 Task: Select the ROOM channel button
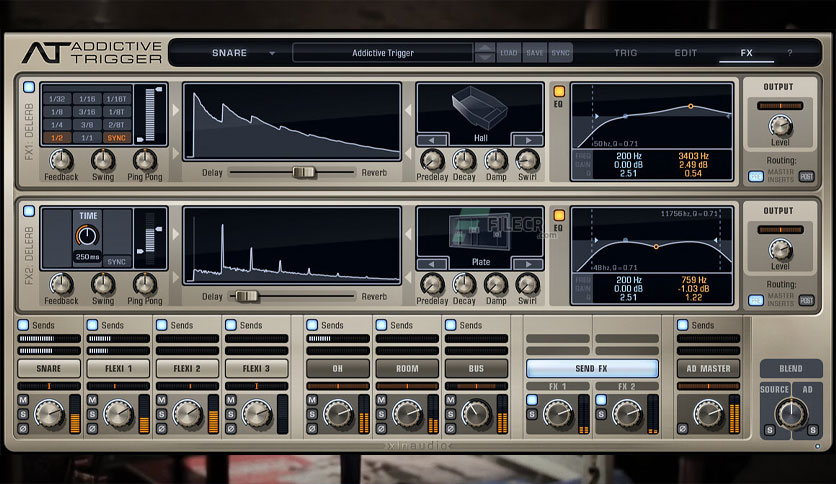[407, 368]
